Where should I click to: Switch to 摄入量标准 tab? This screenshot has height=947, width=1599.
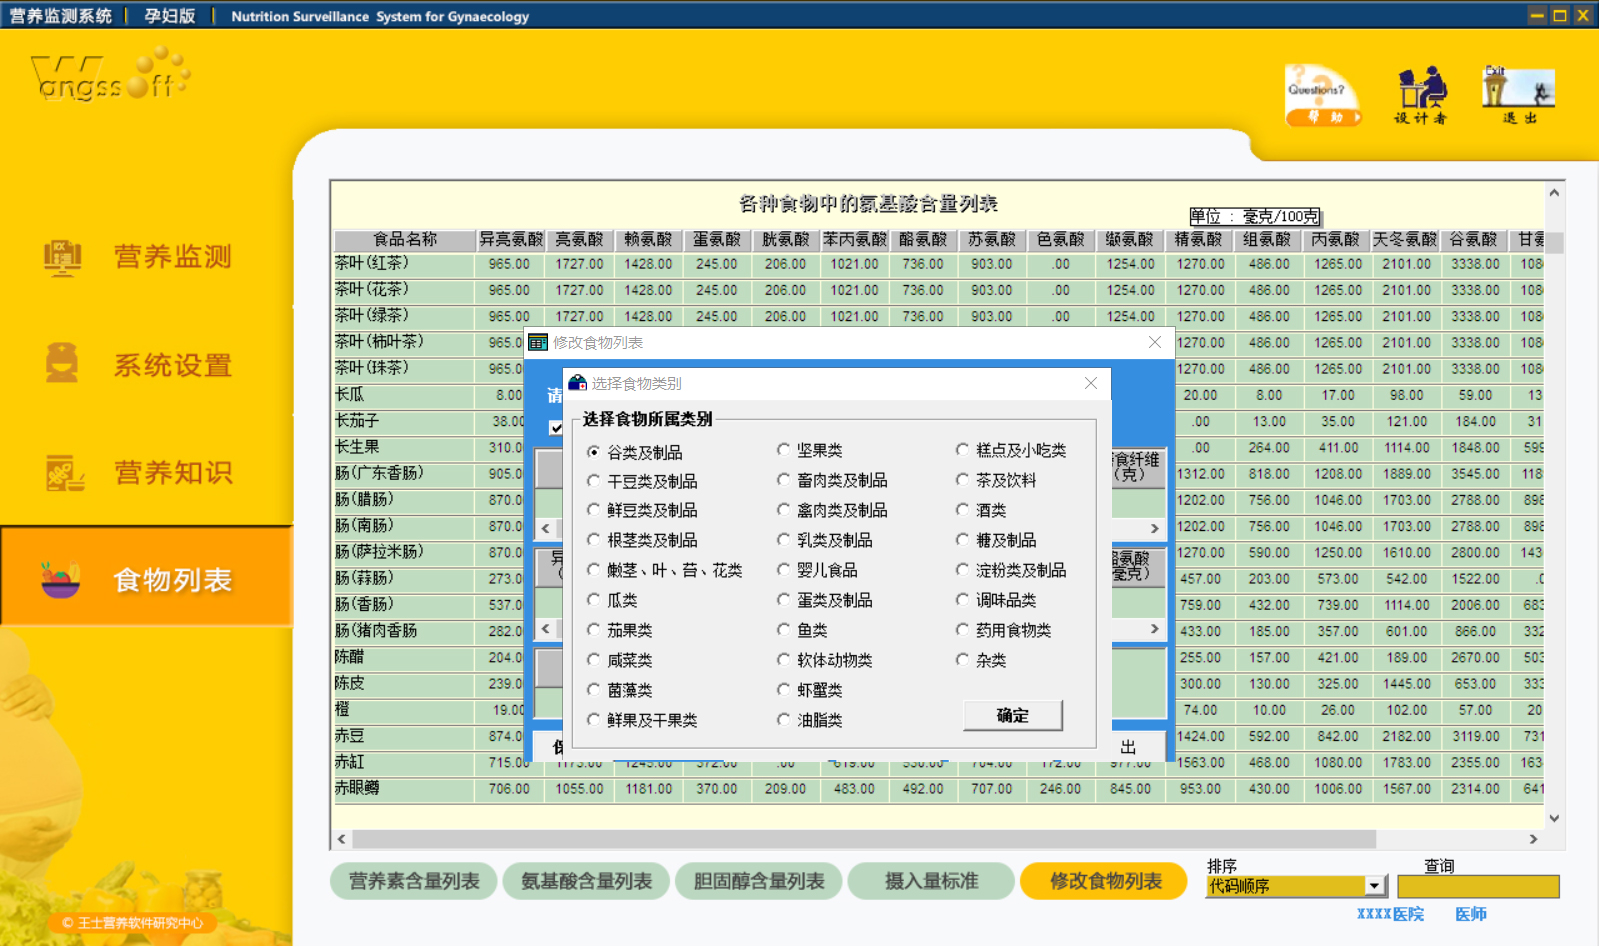931,881
